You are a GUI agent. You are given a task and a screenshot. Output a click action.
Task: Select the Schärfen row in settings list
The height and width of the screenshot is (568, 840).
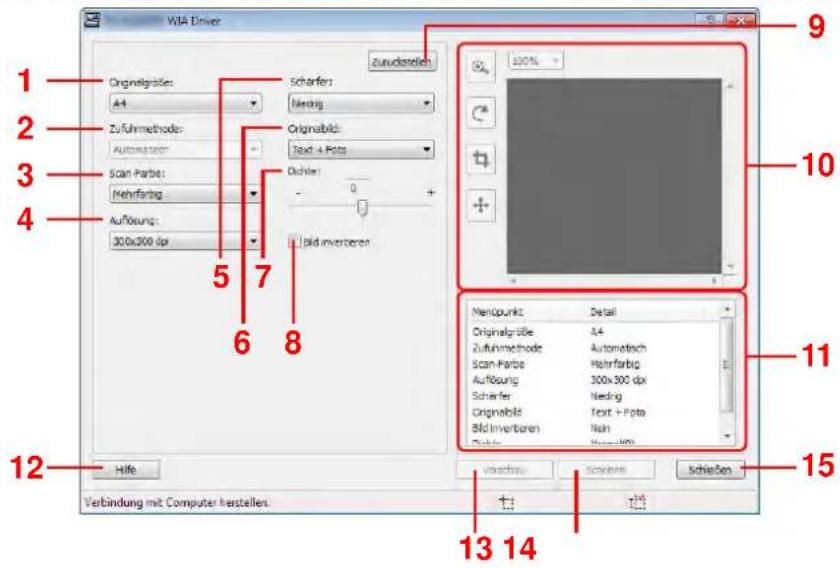click(x=594, y=396)
